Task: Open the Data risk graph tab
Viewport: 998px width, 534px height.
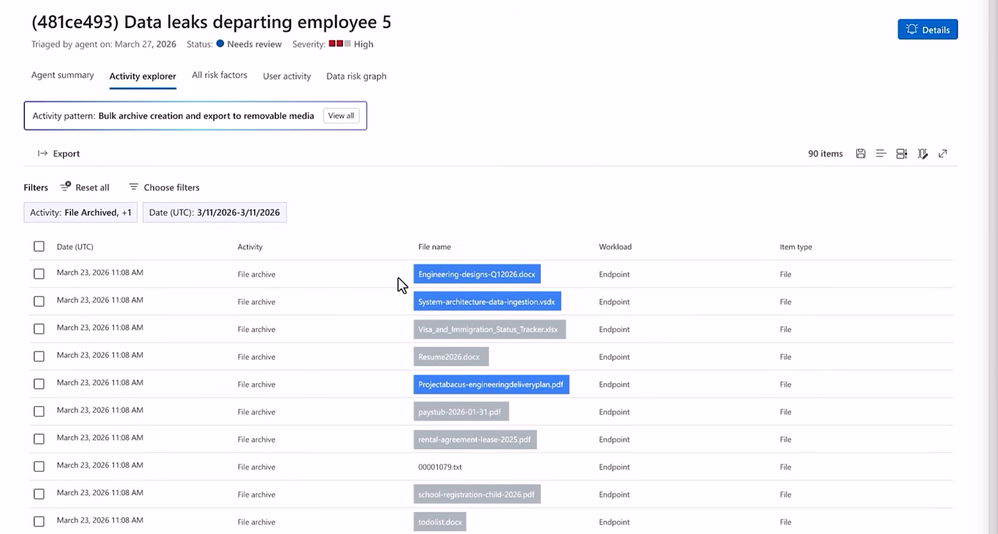Action: tap(356, 76)
